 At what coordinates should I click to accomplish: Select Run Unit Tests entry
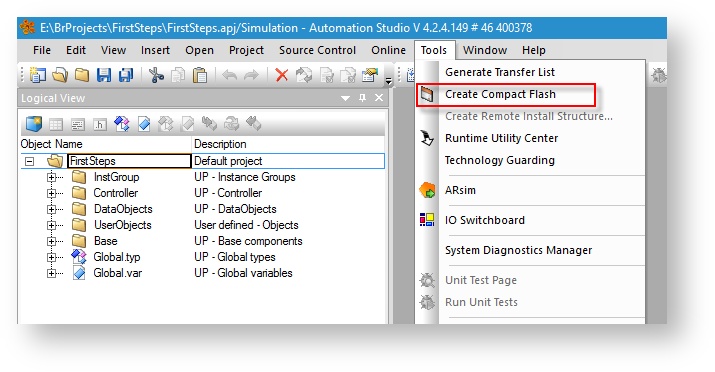(481, 302)
